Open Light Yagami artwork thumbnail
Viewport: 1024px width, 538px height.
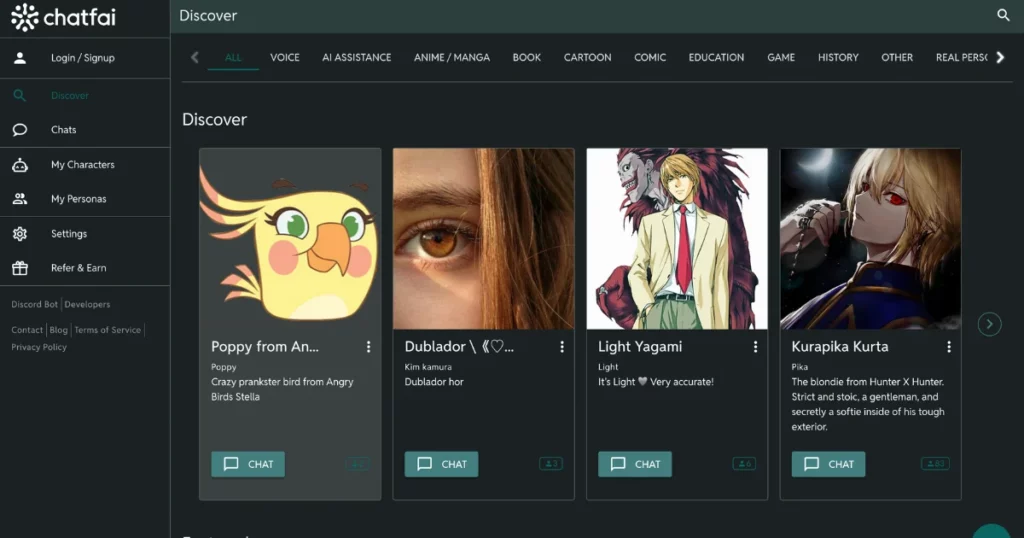(677, 239)
